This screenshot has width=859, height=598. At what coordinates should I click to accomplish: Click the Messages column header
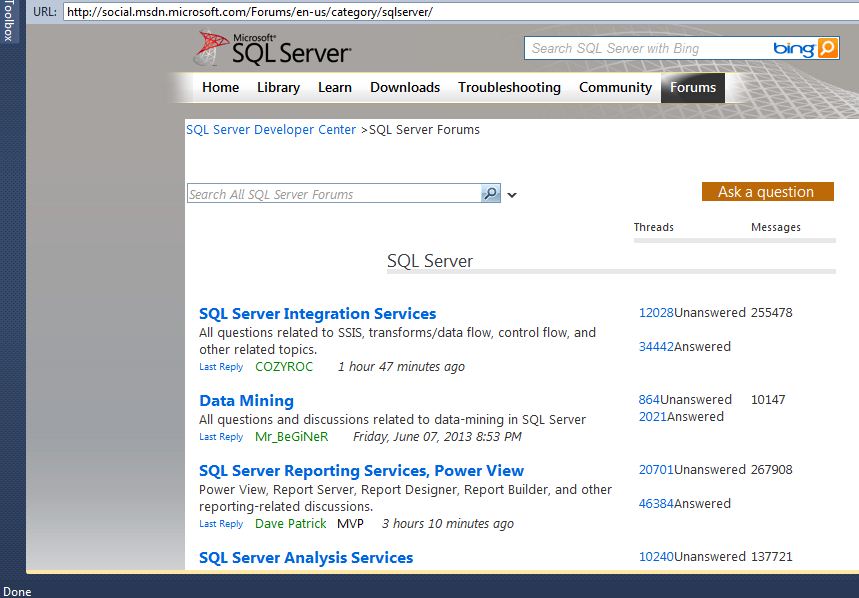pos(776,227)
